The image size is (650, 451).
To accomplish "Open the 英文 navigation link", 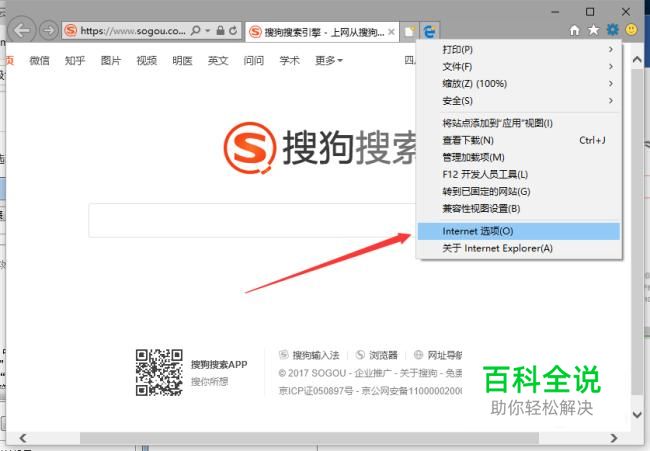I will pos(218,61).
